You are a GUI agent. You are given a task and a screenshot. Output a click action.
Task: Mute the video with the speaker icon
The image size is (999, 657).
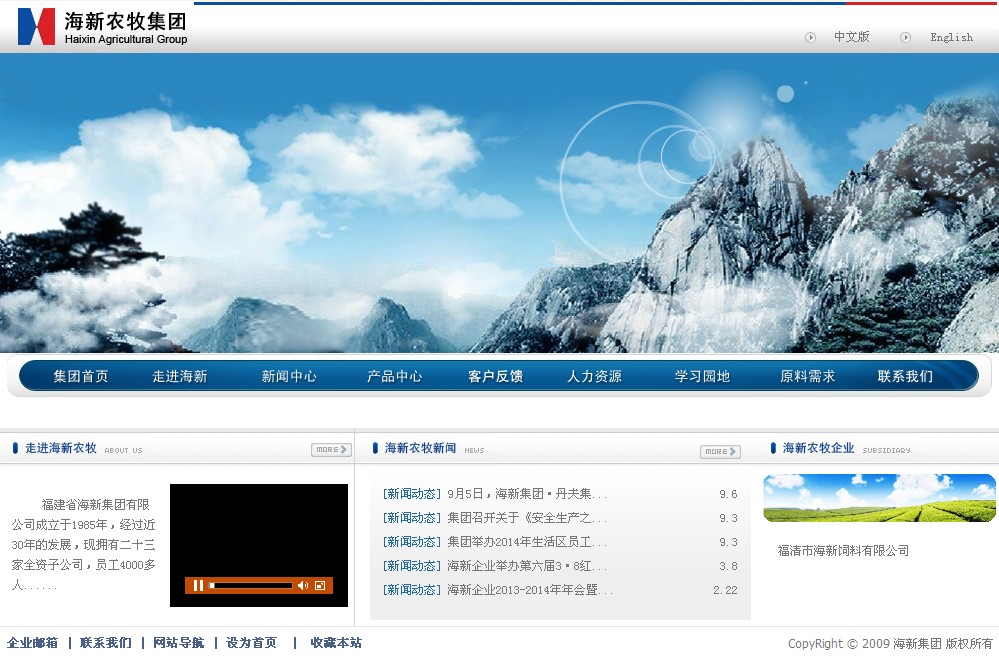pyautogui.click(x=302, y=585)
